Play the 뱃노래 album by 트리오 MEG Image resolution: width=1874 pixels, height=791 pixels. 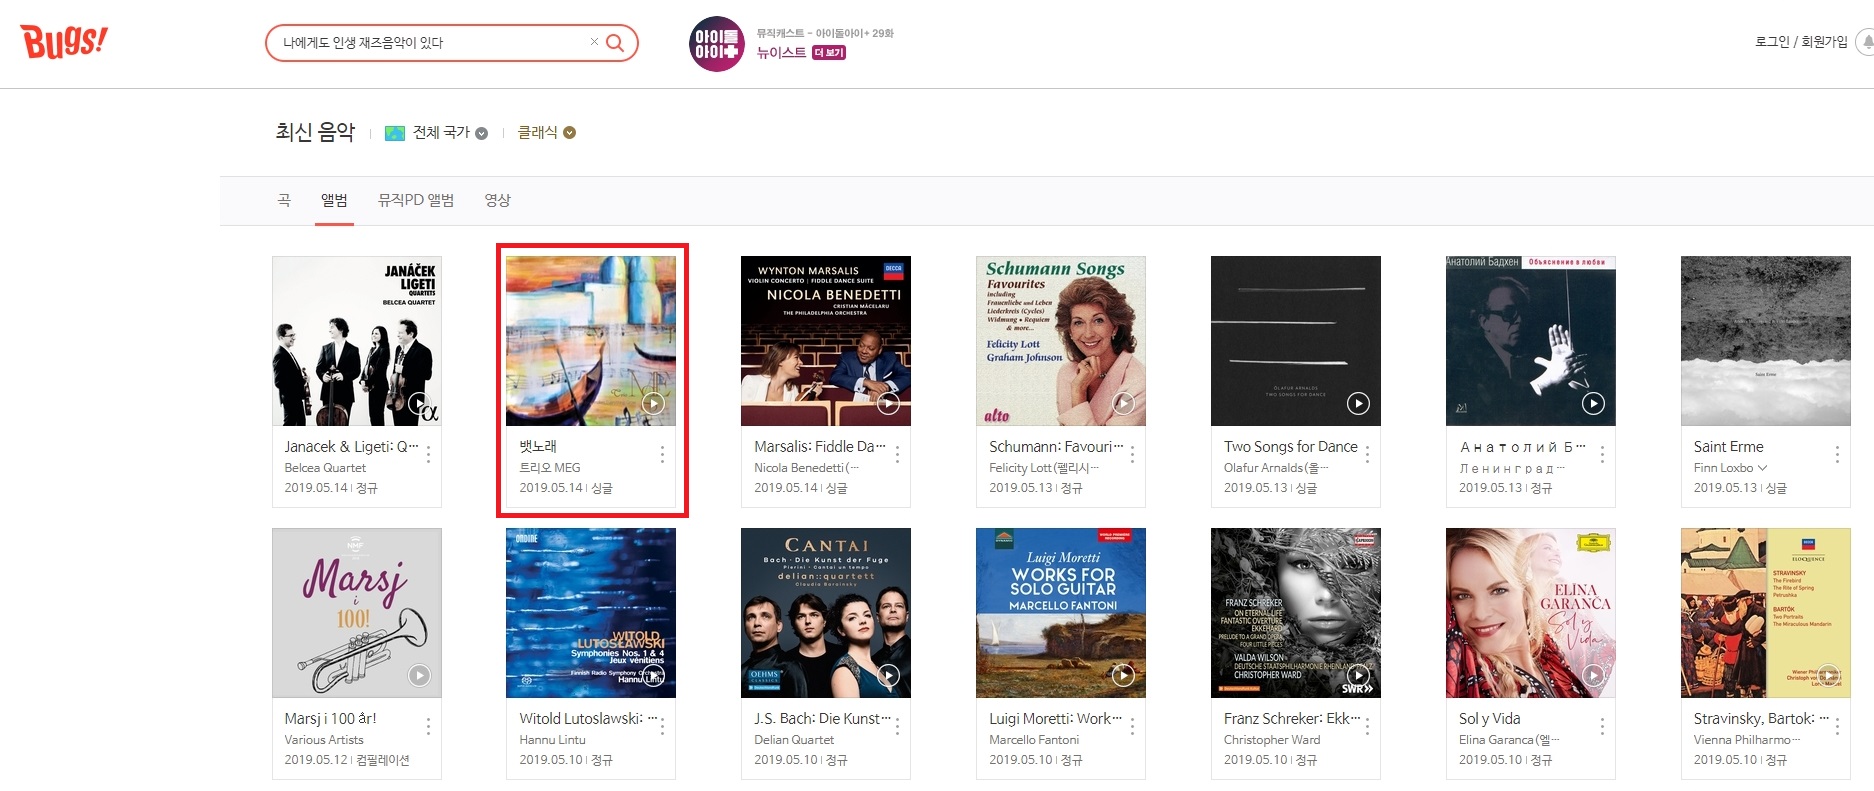[653, 404]
